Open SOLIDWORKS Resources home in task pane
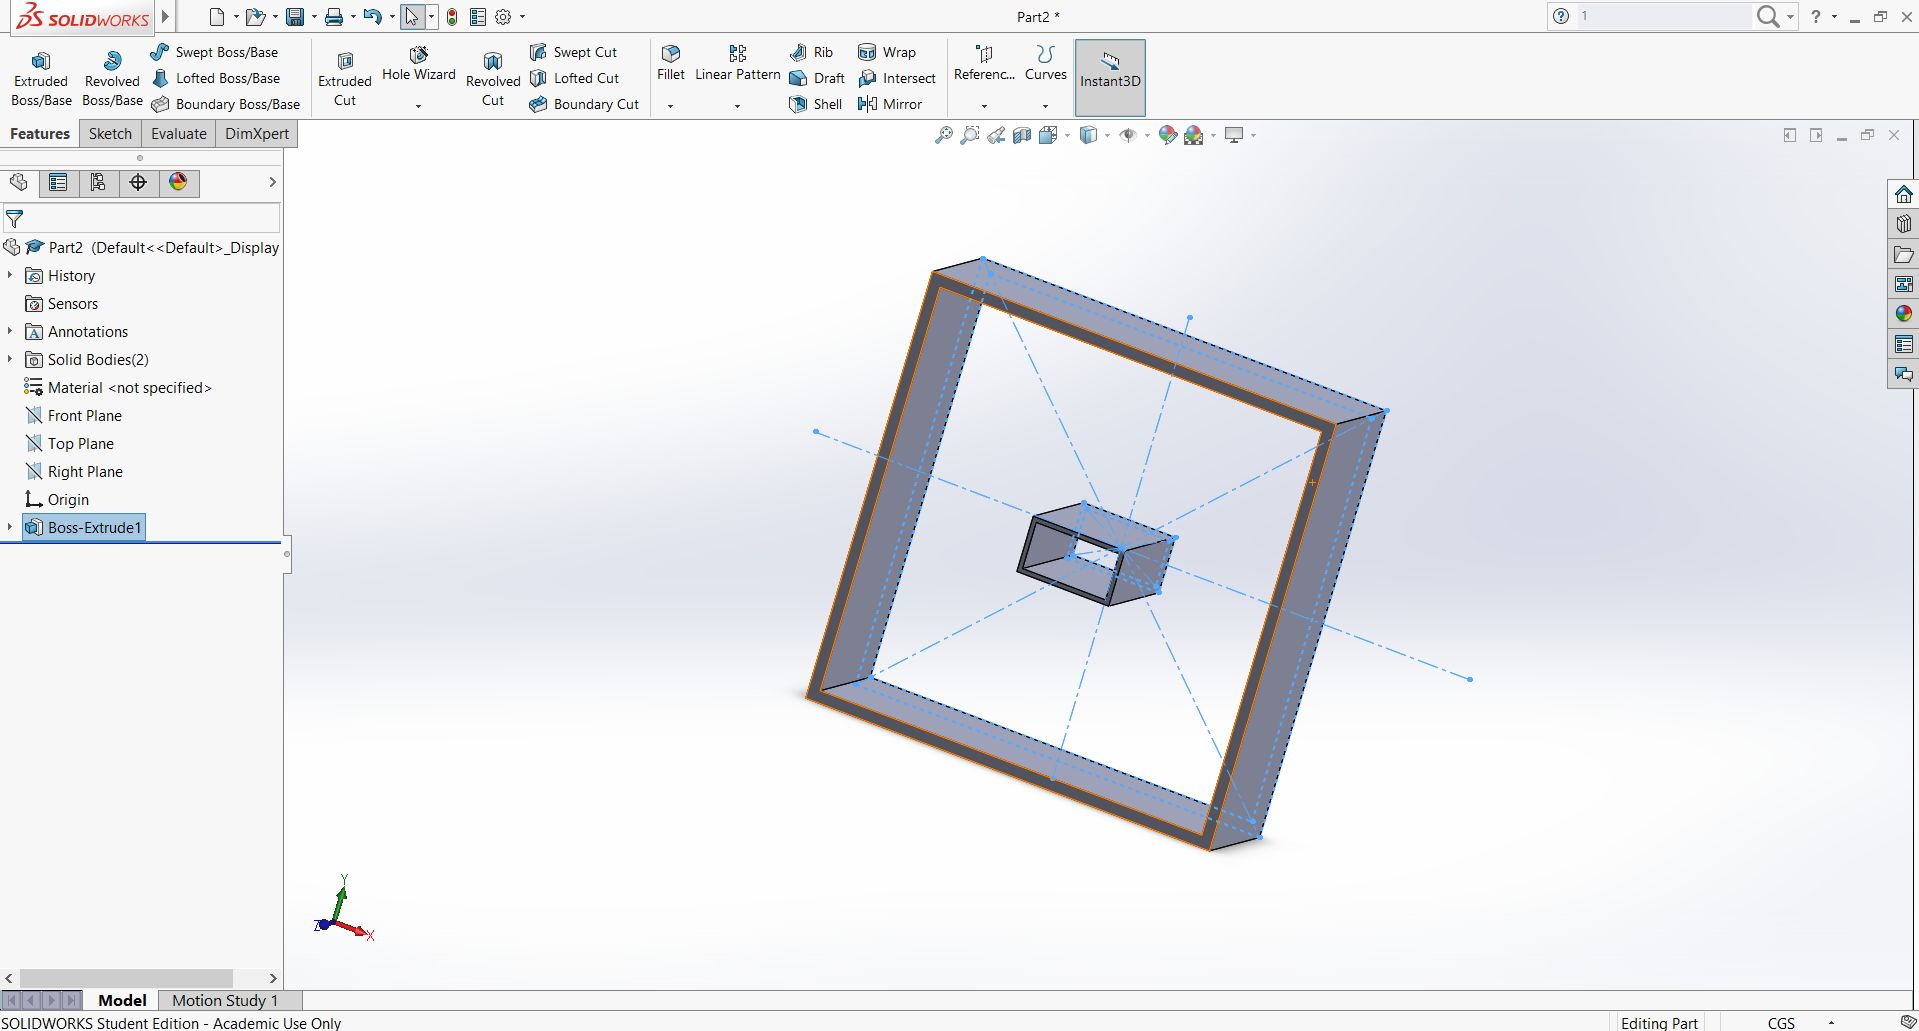Screen dimensions: 1919x1031 pyautogui.click(x=1903, y=194)
